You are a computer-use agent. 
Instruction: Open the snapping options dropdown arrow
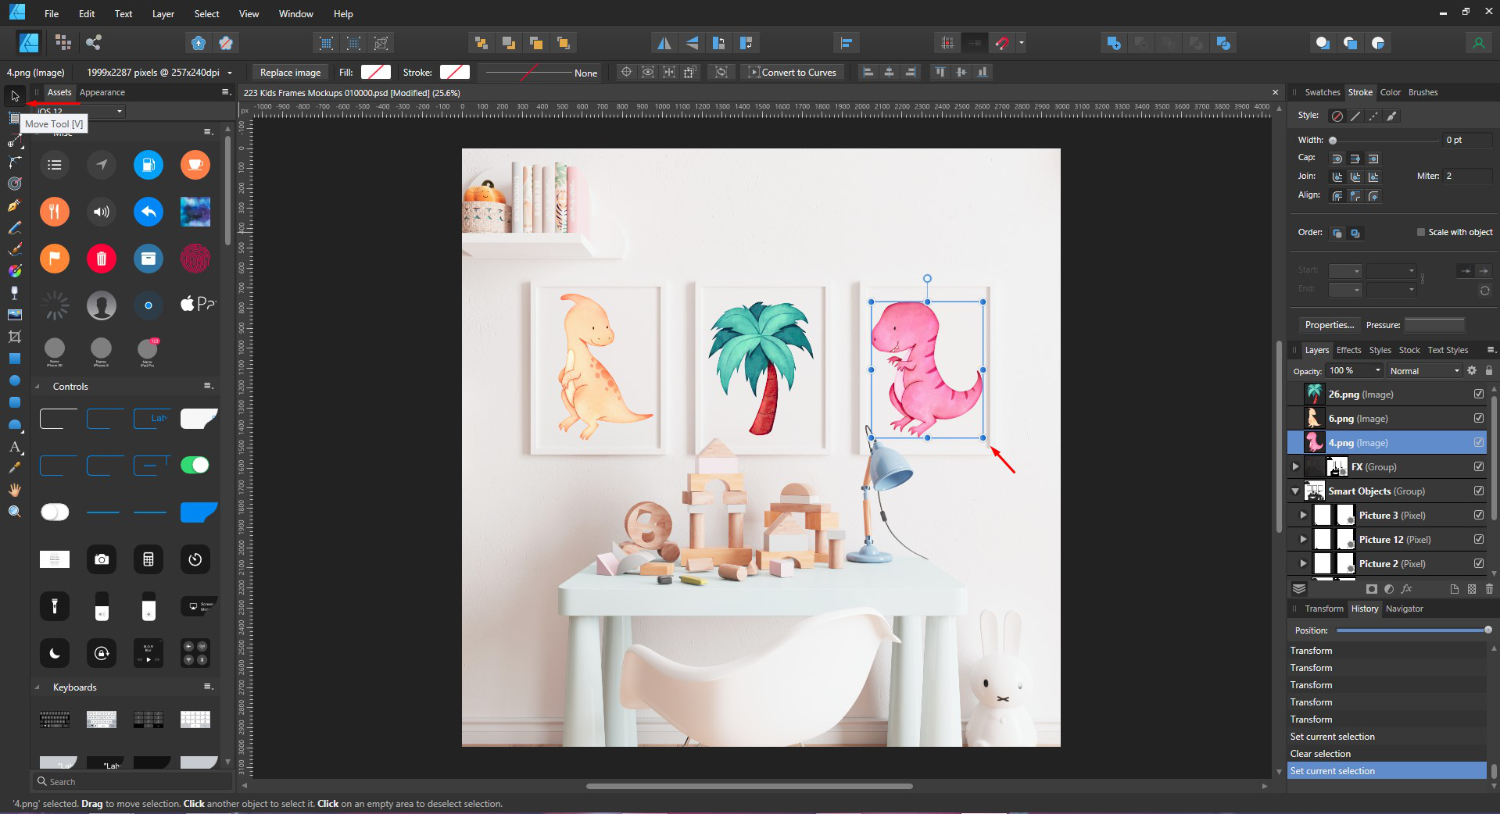1021,43
